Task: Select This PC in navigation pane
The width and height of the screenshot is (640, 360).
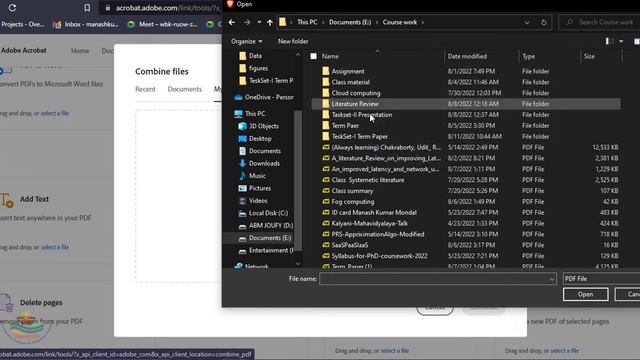Action: 250,114
